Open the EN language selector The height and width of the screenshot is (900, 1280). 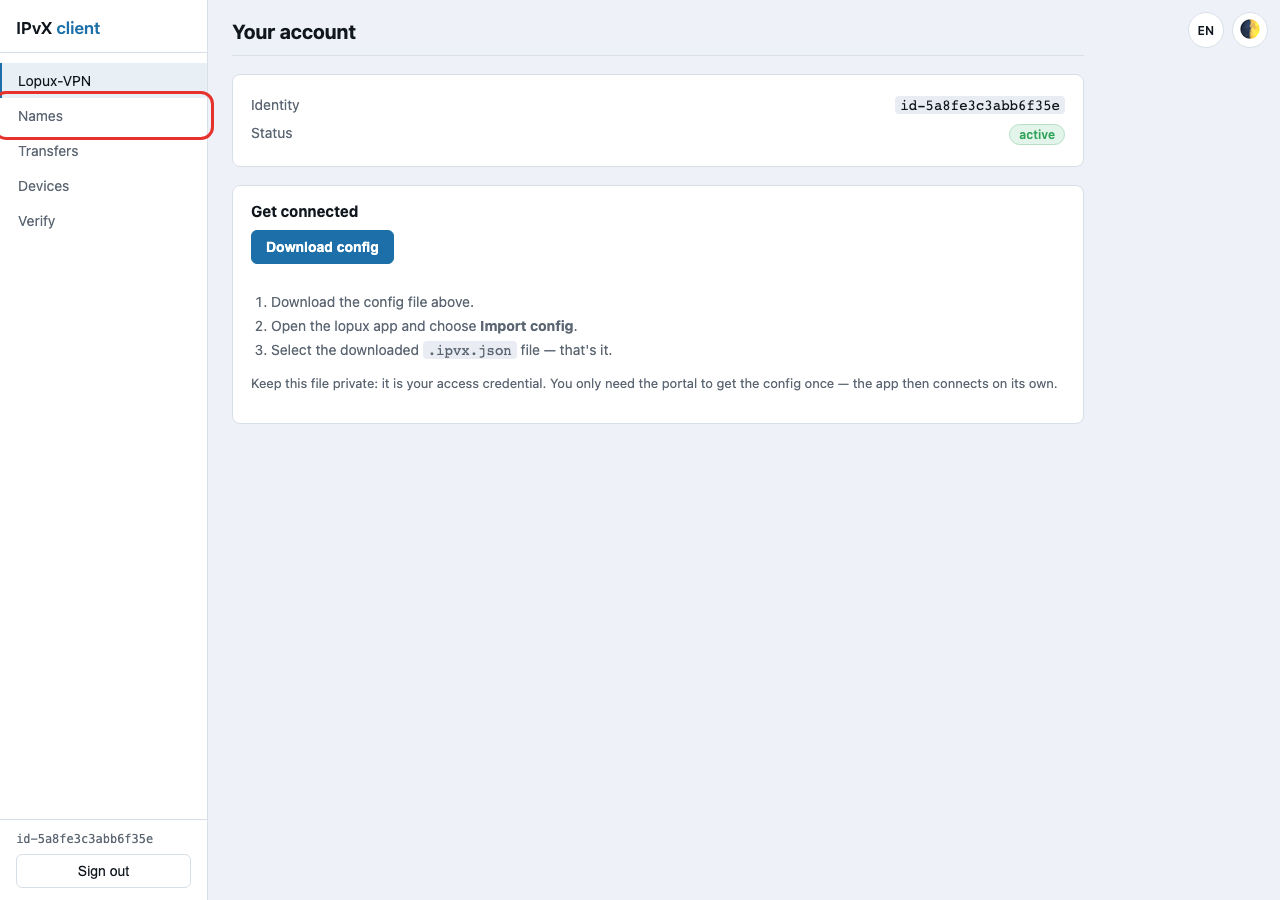pyautogui.click(x=1206, y=30)
